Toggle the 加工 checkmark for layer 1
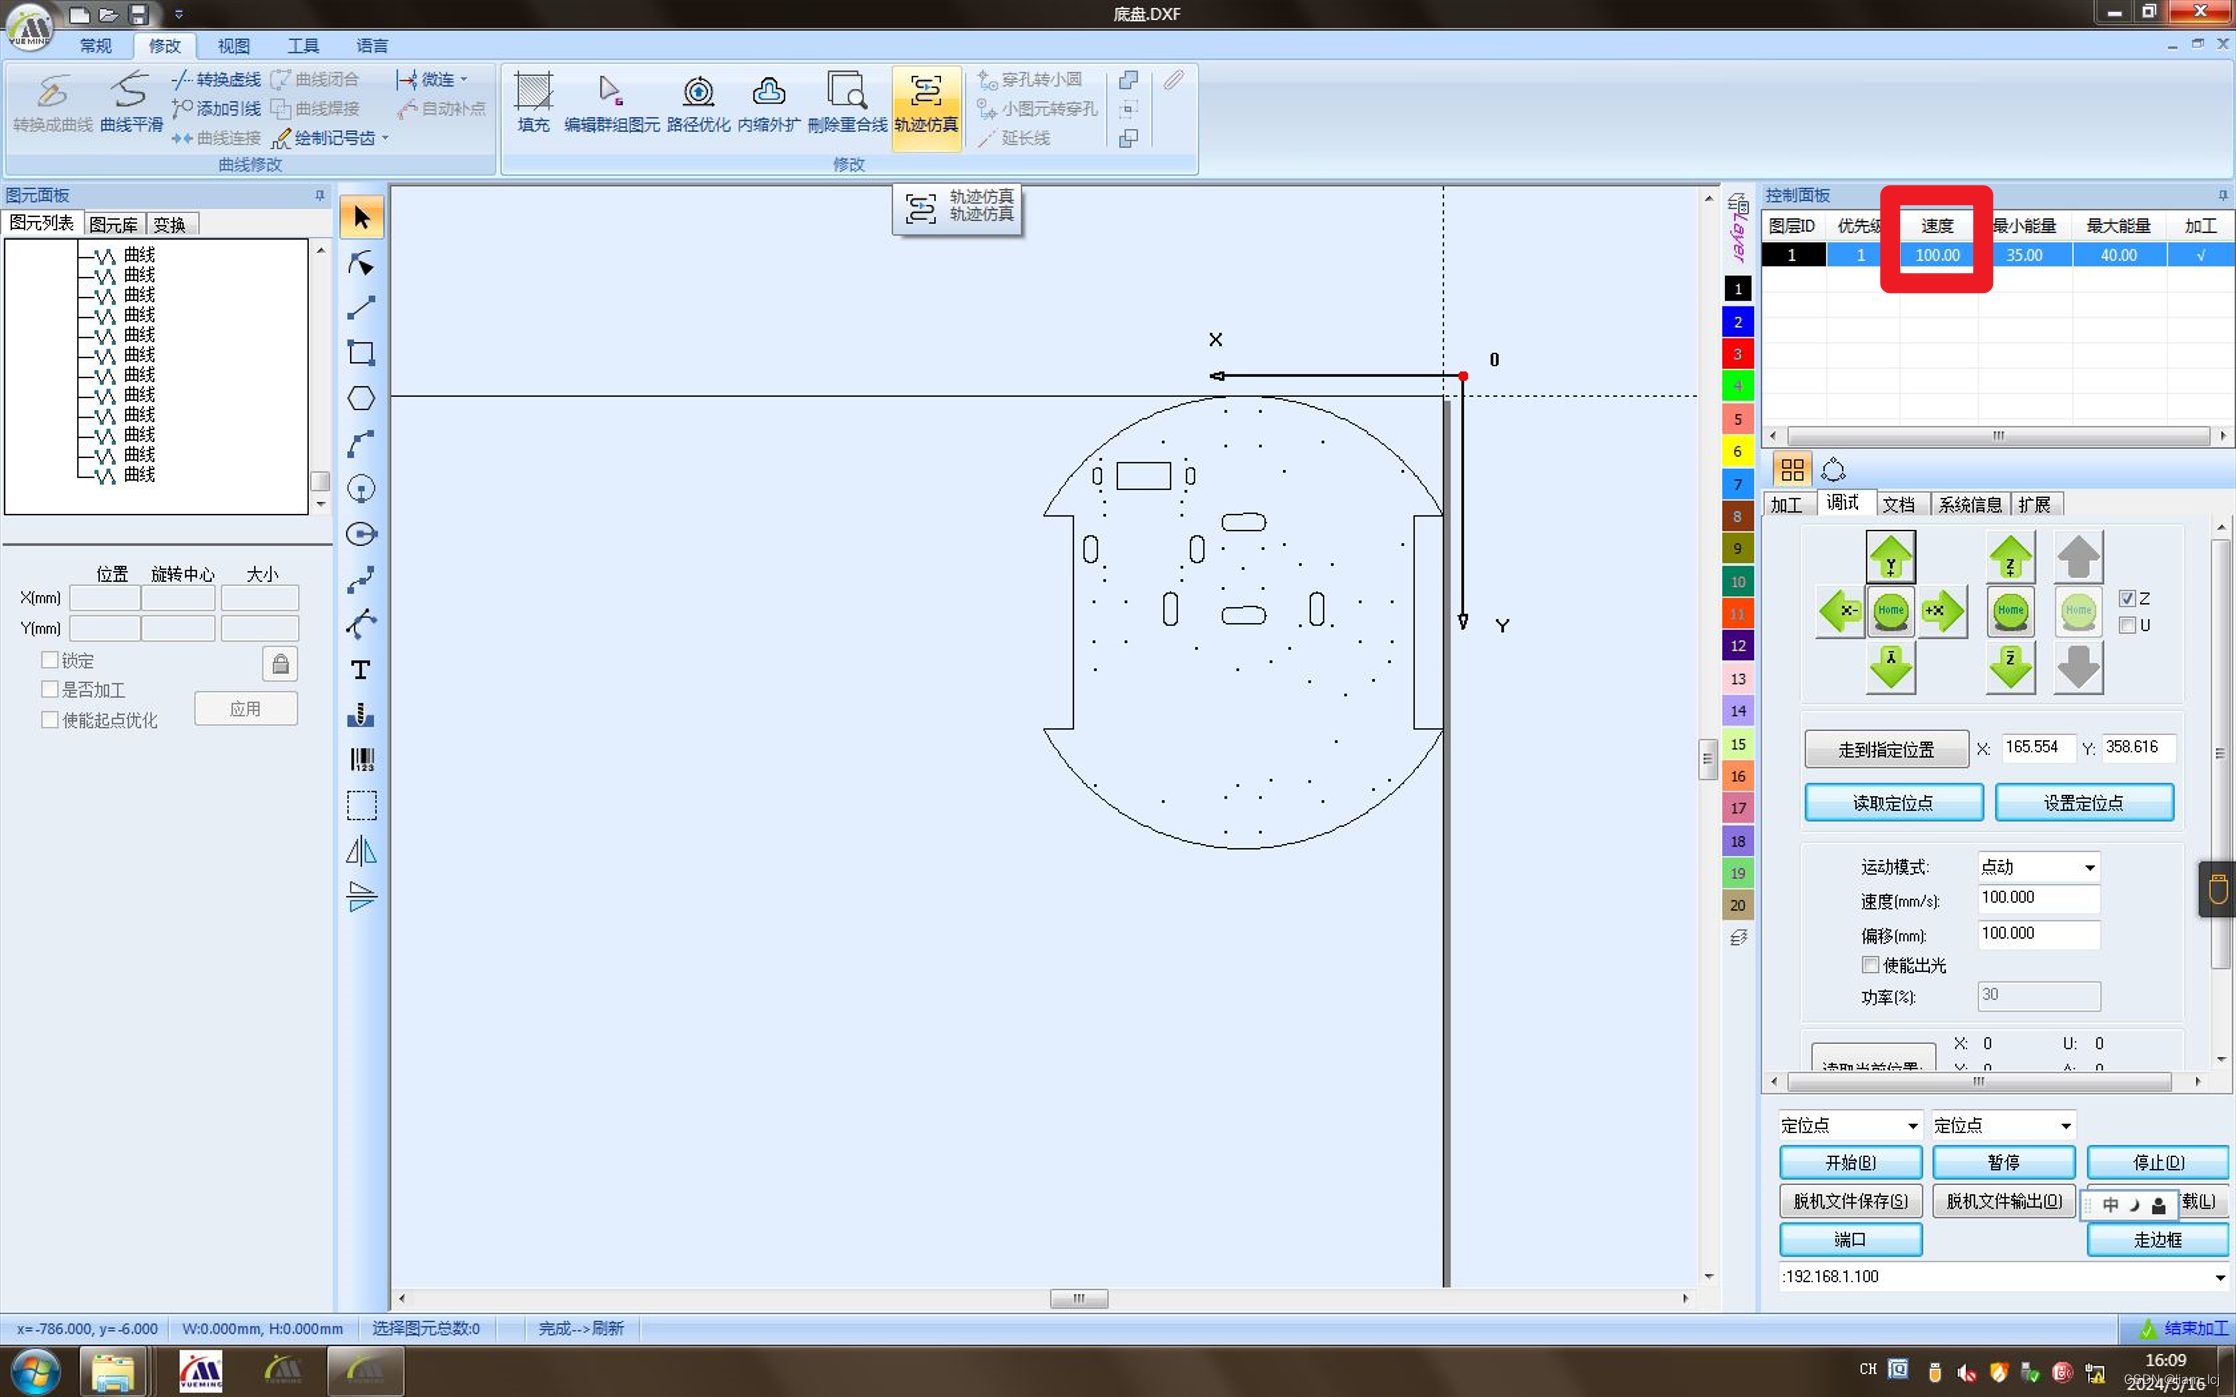 [x=2200, y=255]
